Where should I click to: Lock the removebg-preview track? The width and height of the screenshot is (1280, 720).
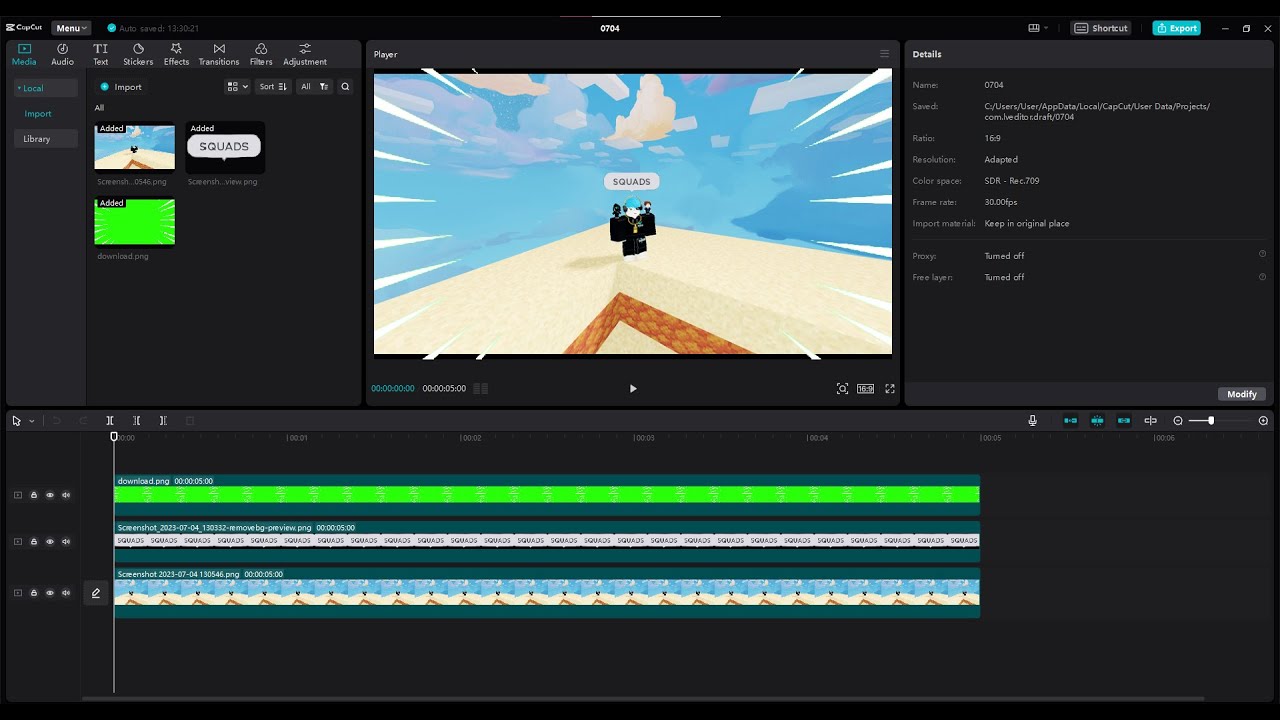click(34, 542)
